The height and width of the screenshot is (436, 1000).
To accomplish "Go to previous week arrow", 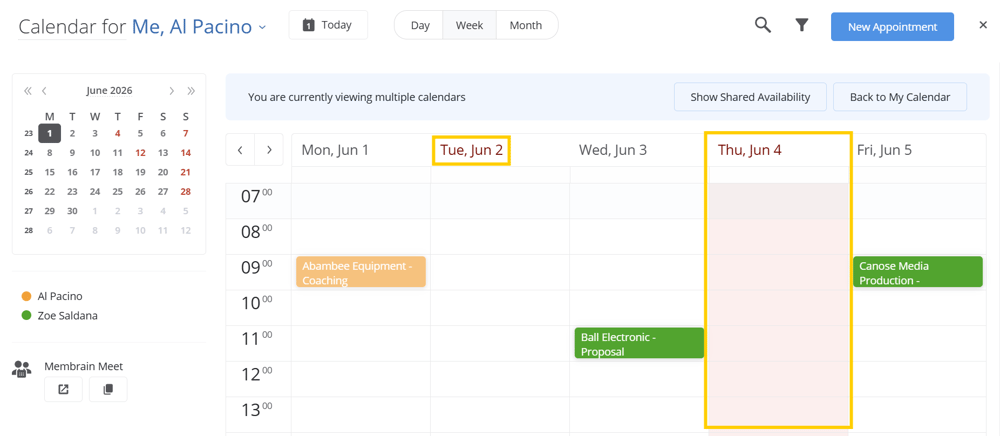I will click(240, 150).
